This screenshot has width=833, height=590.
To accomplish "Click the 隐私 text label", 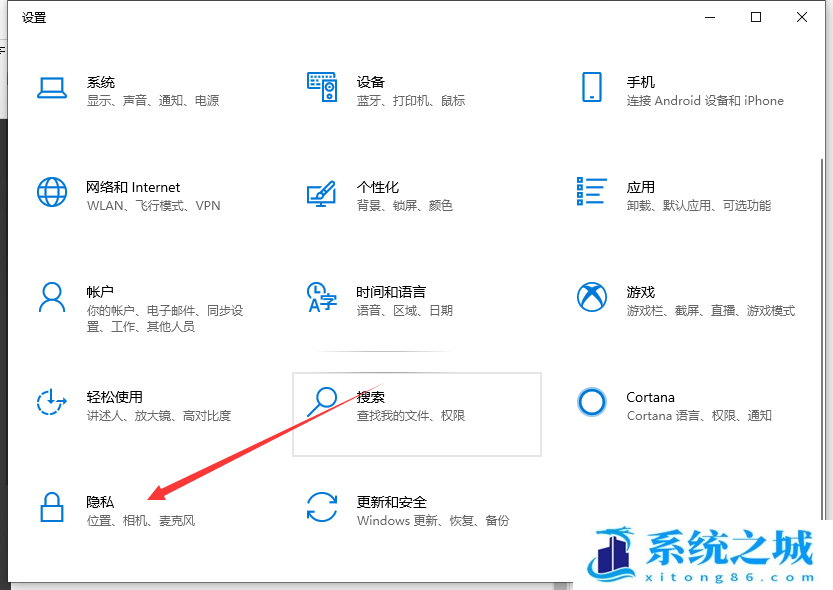I will [x=101, y=502].
